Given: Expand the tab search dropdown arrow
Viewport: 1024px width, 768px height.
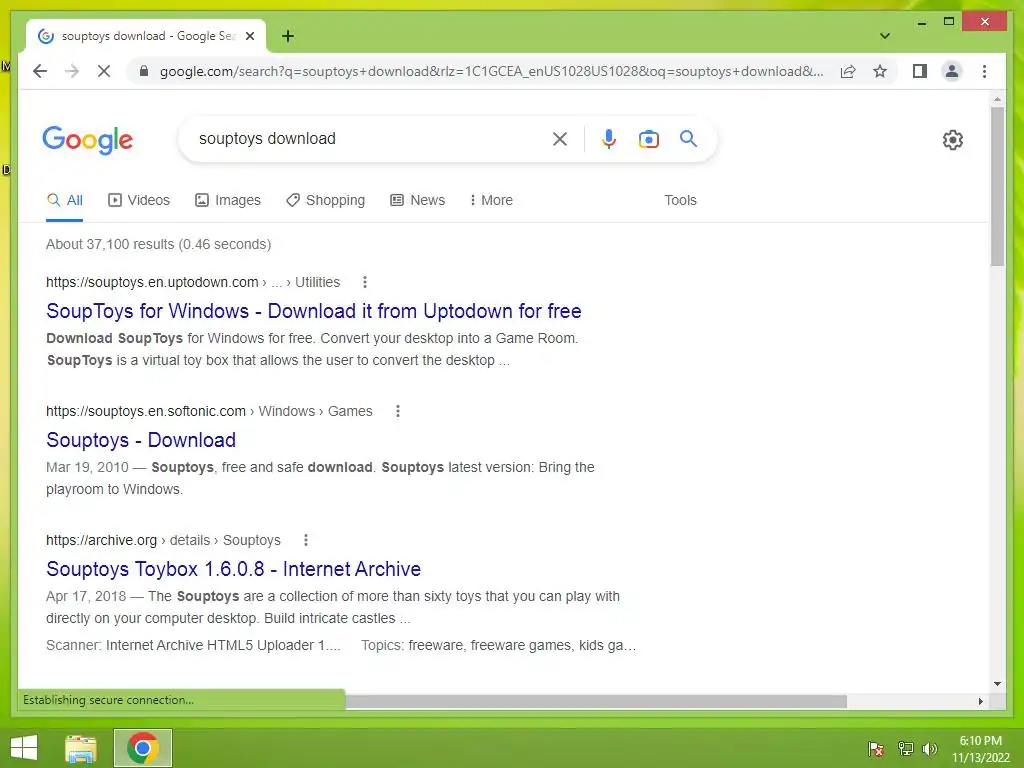Looking at the screenshot, I should [884, 36].
